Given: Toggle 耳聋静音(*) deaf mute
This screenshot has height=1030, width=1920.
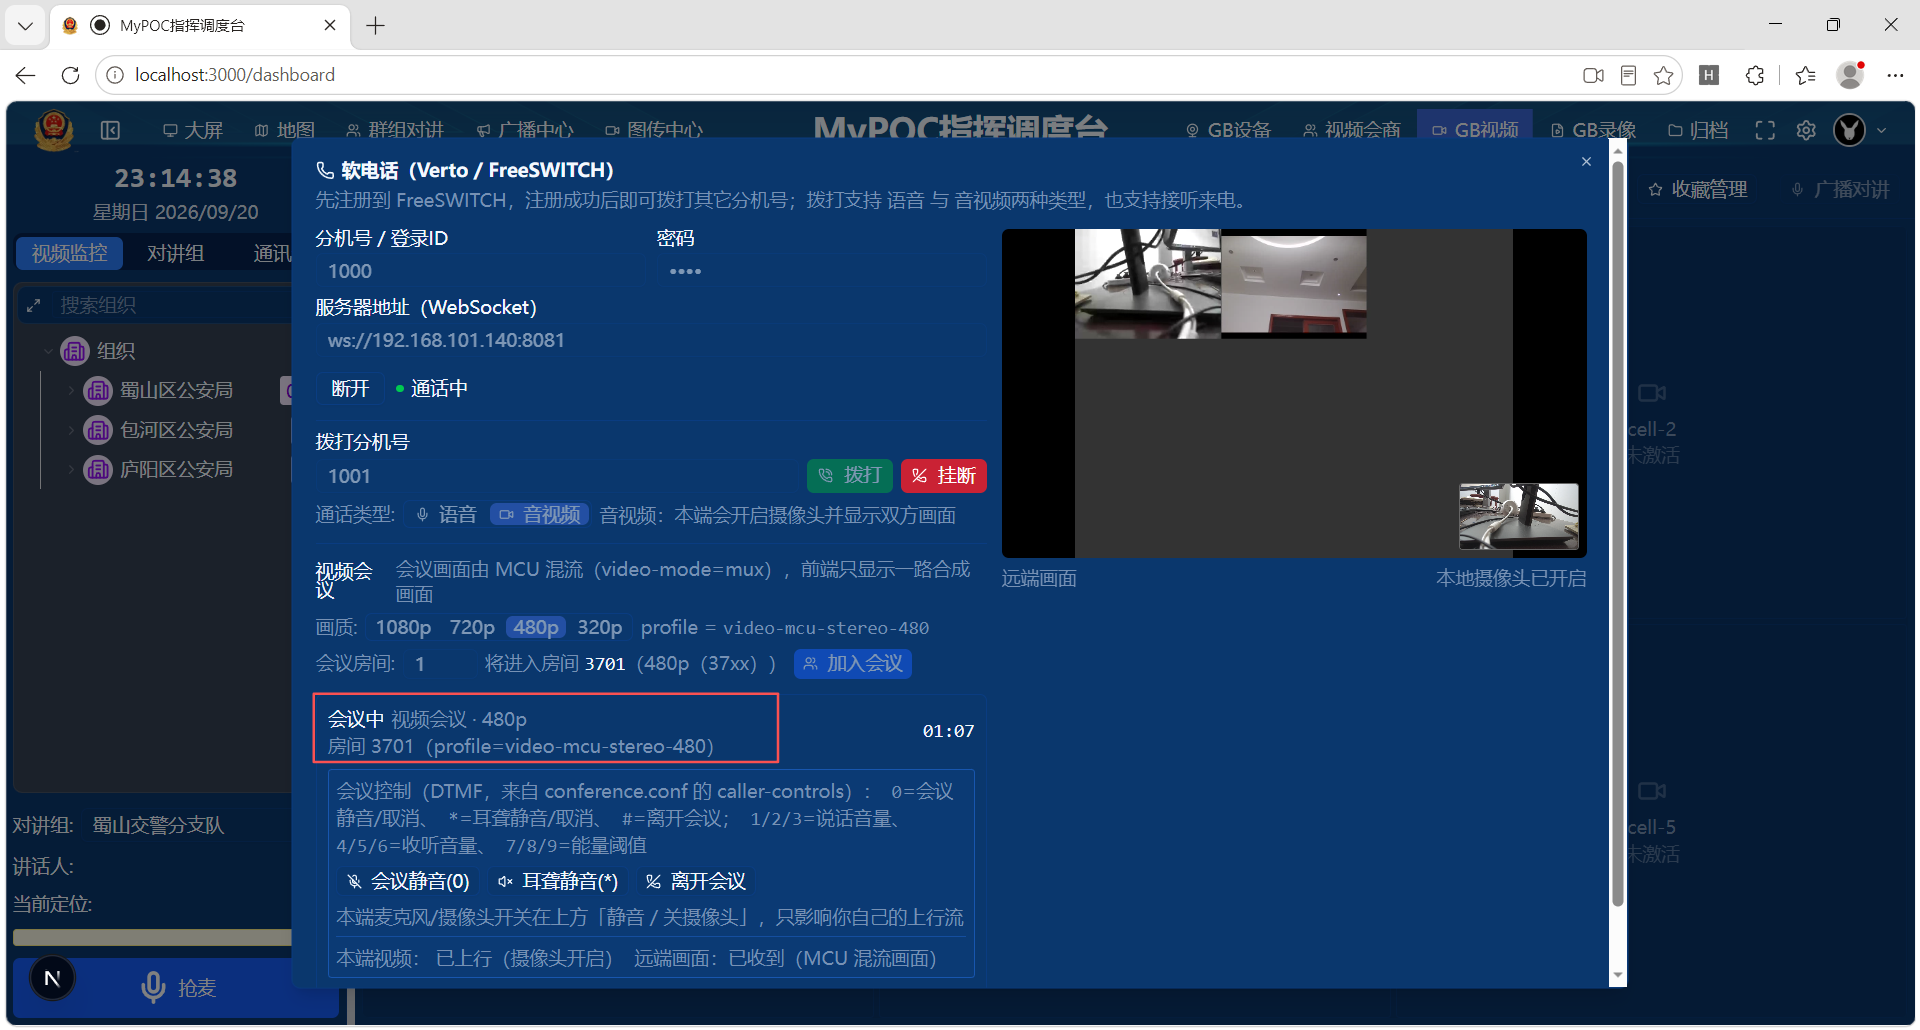Looking at the screenshot, I should click(x=558, y=882).
